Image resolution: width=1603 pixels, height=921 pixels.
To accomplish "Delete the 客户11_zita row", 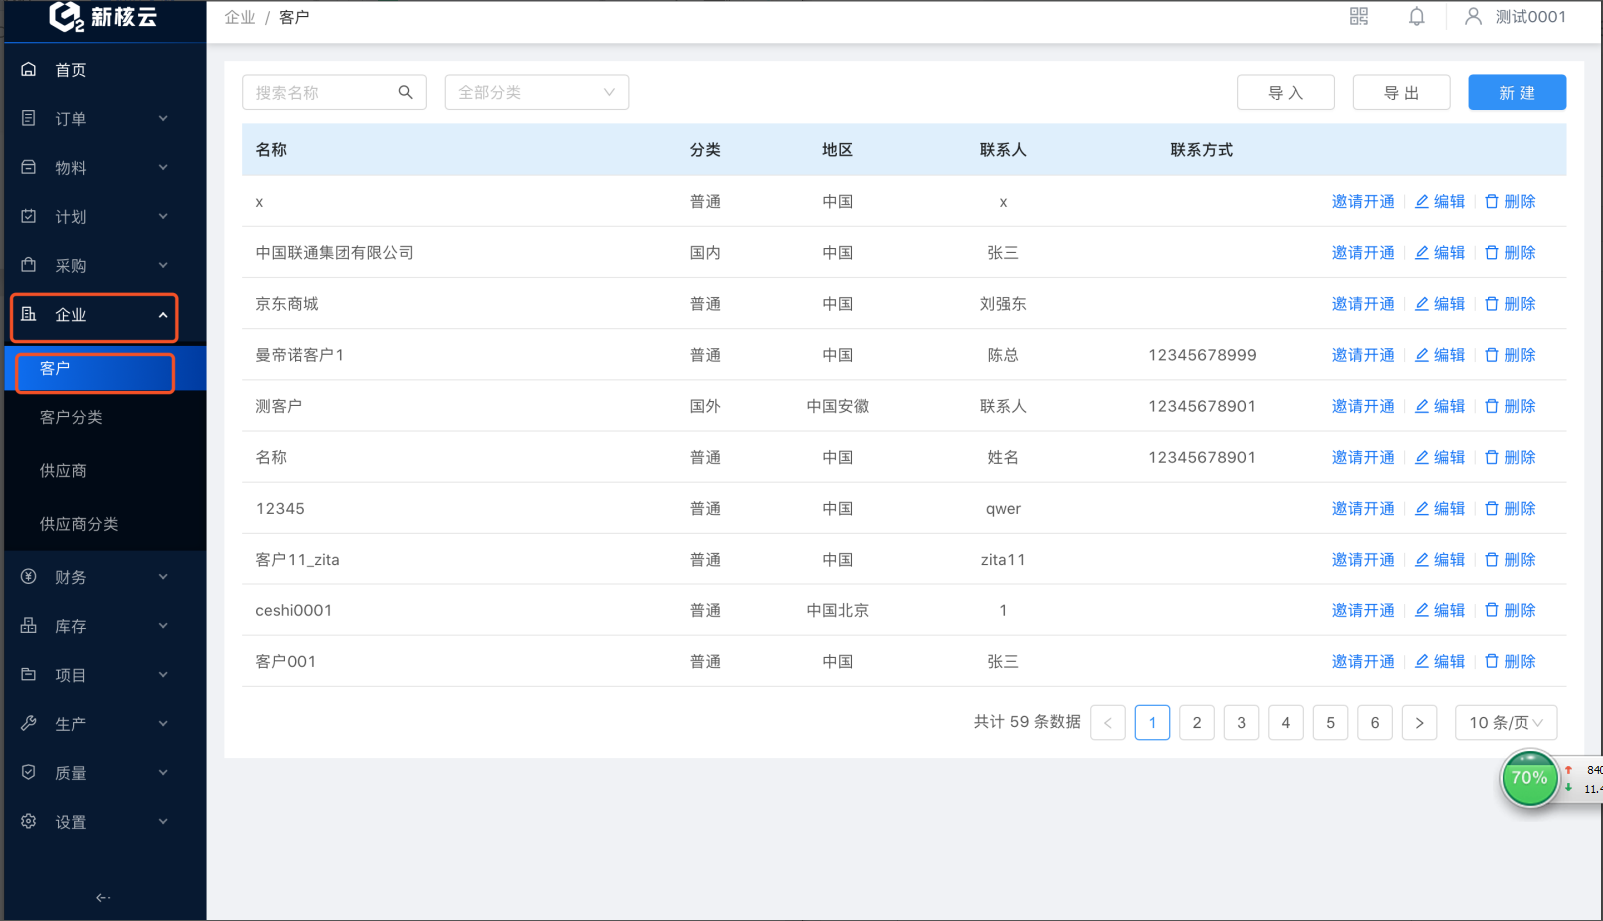I will tap(1510, 559).
